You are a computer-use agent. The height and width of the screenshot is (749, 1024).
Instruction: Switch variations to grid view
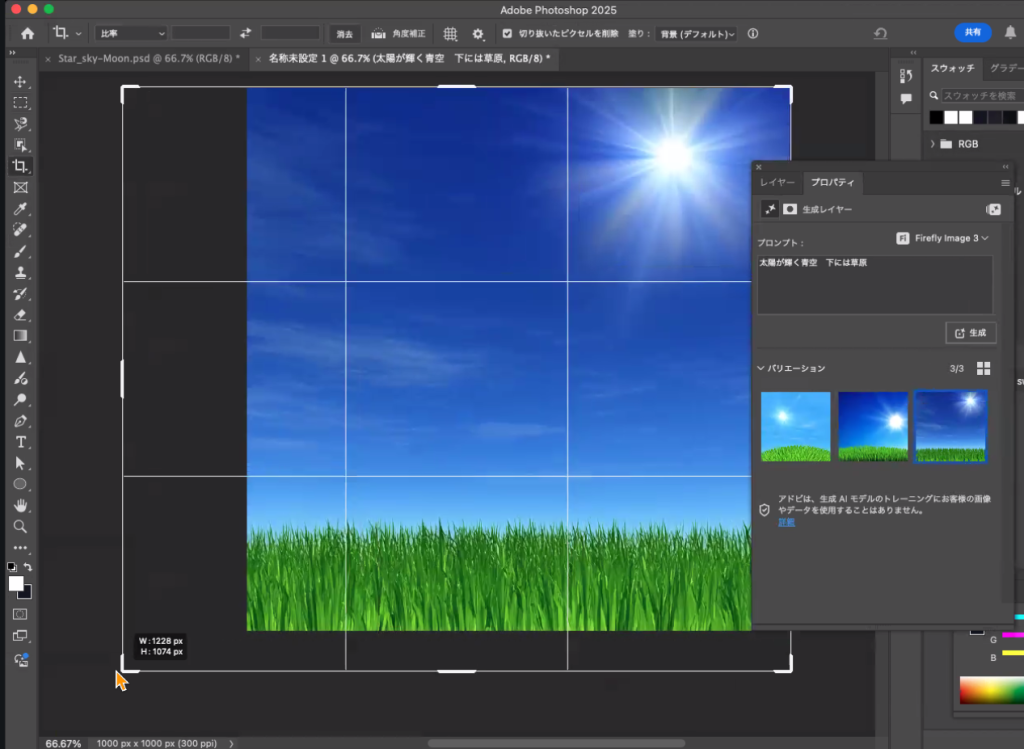click(983, 368)
